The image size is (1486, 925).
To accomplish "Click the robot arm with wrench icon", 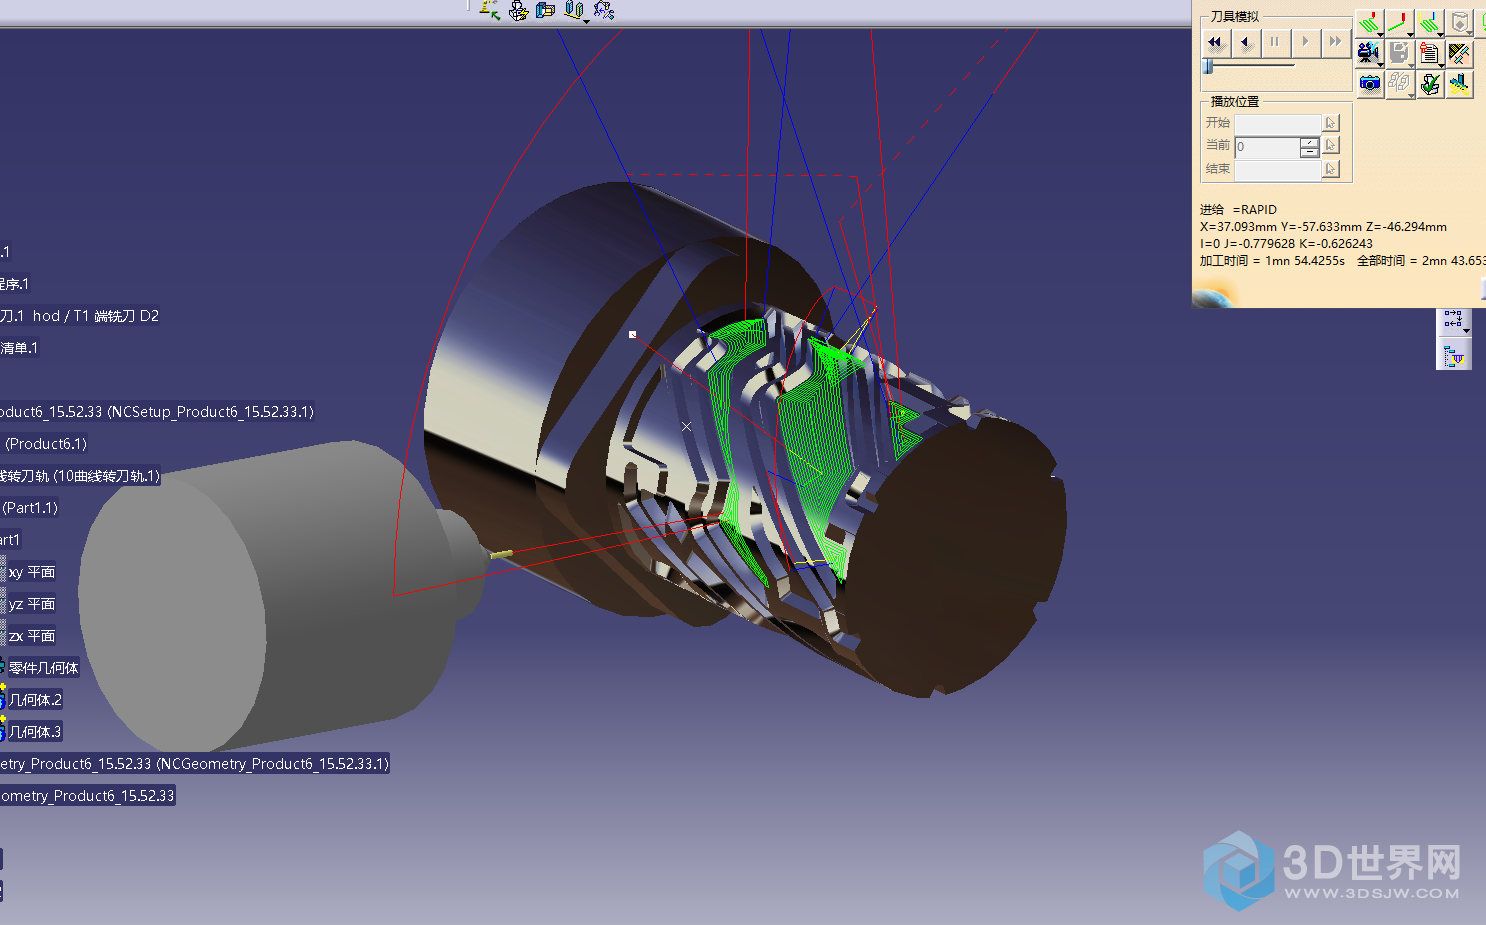I will point(603,10).
